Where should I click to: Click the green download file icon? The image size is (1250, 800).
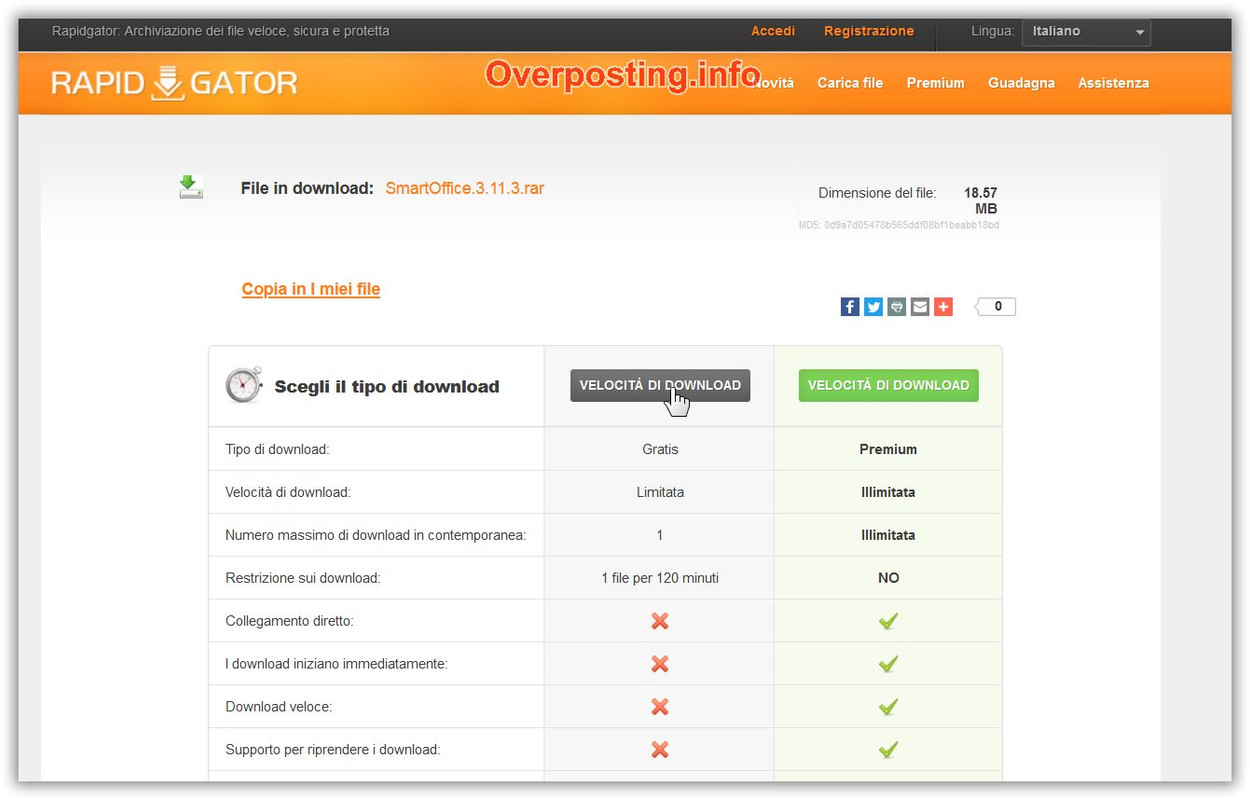[x=191, y=187]
